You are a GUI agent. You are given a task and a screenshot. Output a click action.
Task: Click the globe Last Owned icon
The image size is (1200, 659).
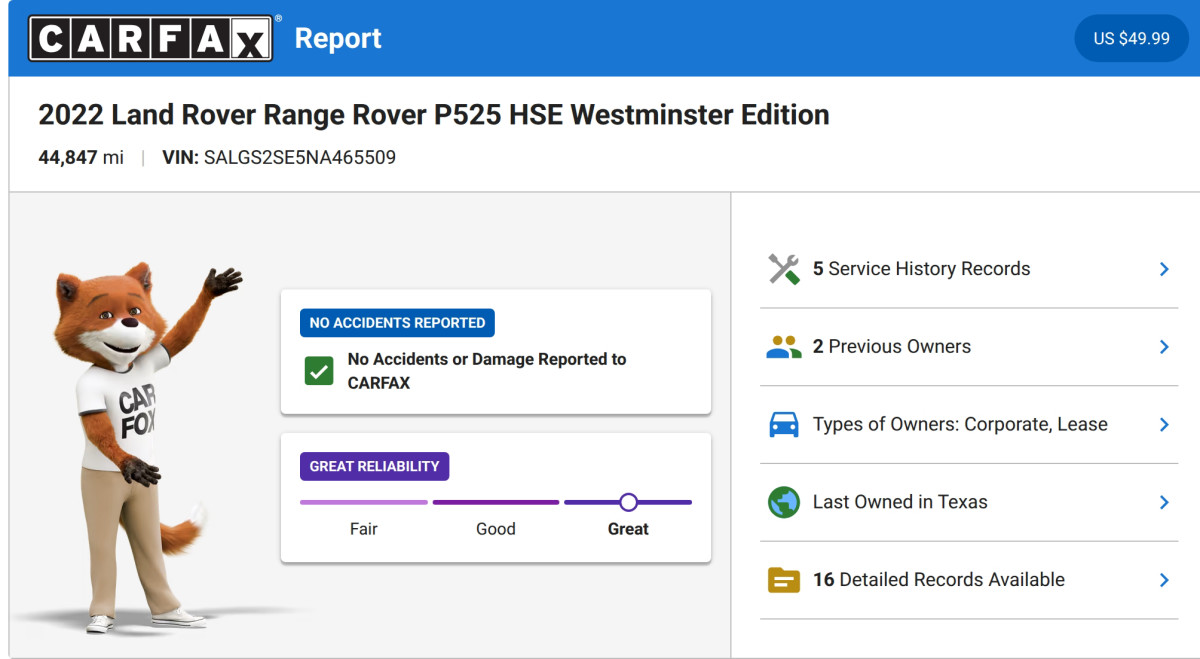pyautogui.click(x=784, y=502)
